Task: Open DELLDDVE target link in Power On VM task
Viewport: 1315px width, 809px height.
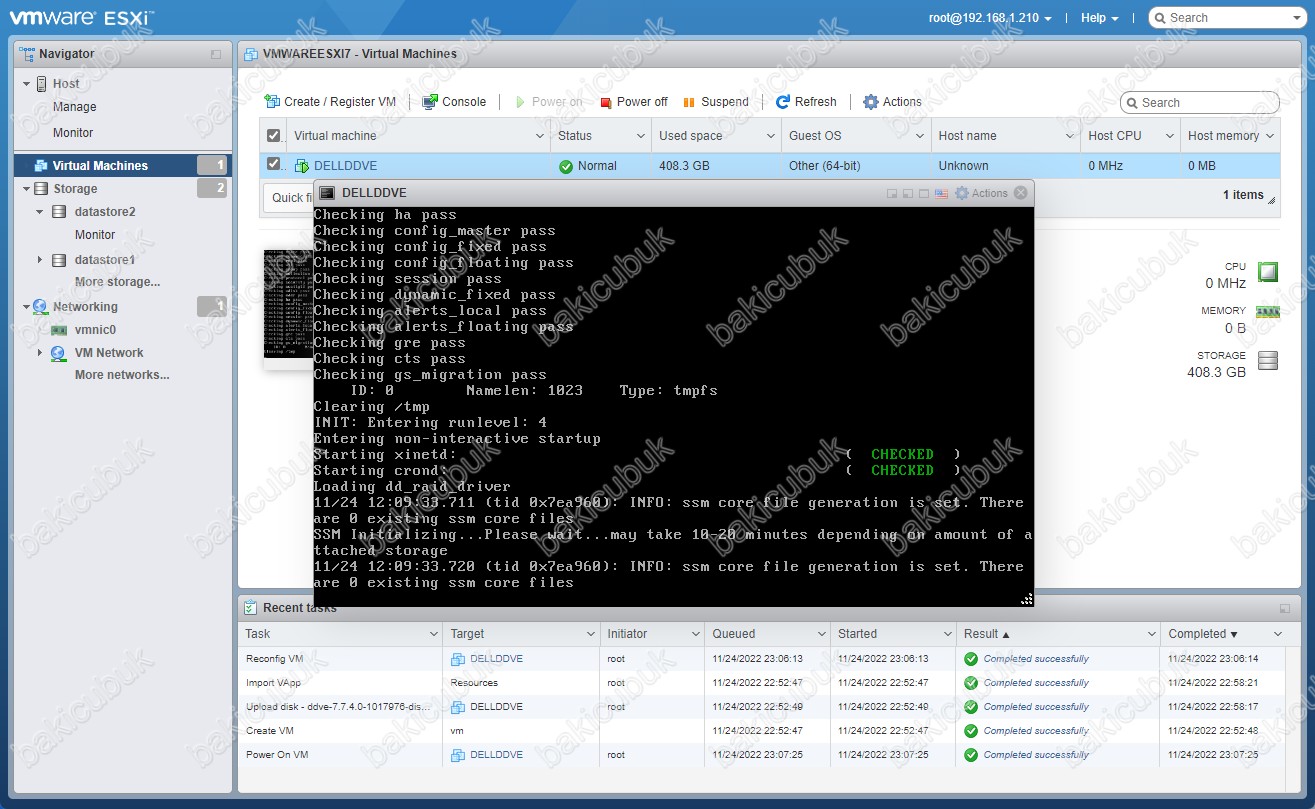Action: tap(496, 755)
